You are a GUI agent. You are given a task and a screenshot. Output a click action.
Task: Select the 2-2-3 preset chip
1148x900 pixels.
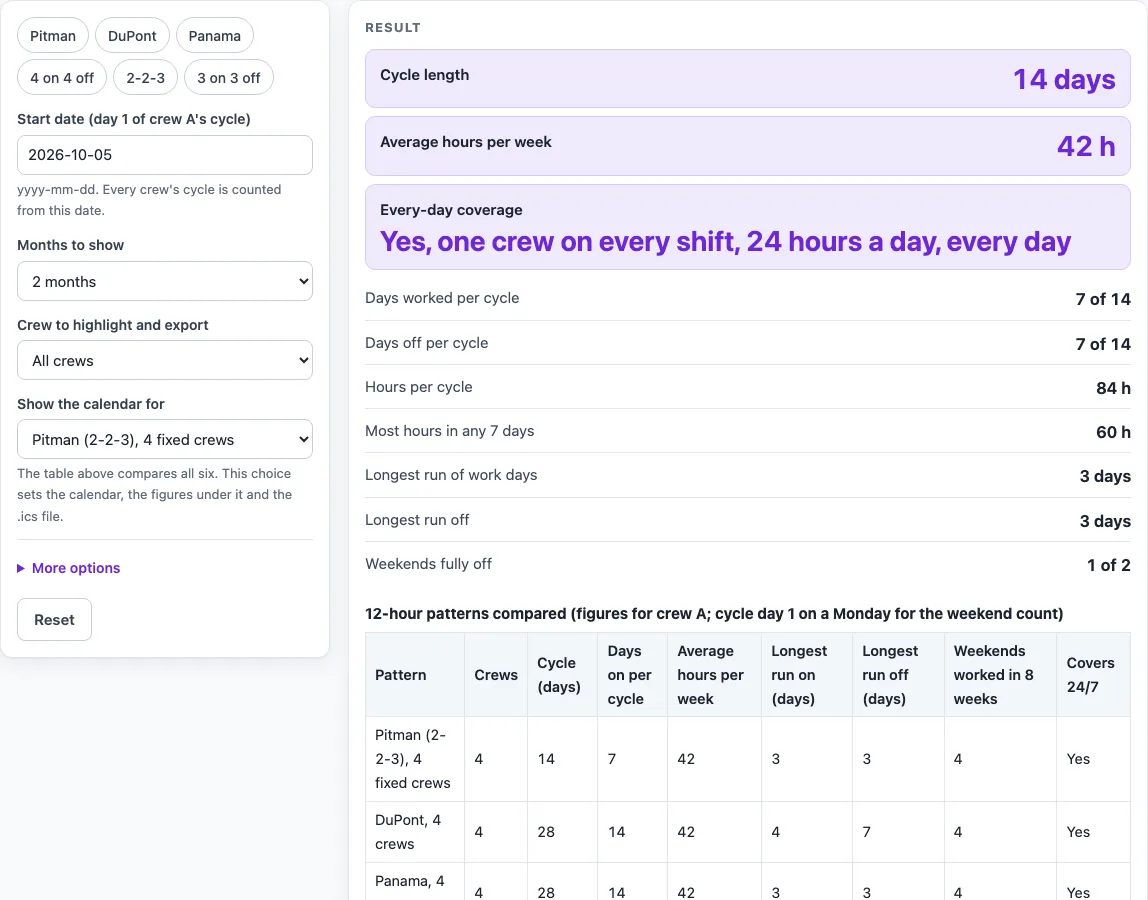point(146,78)
